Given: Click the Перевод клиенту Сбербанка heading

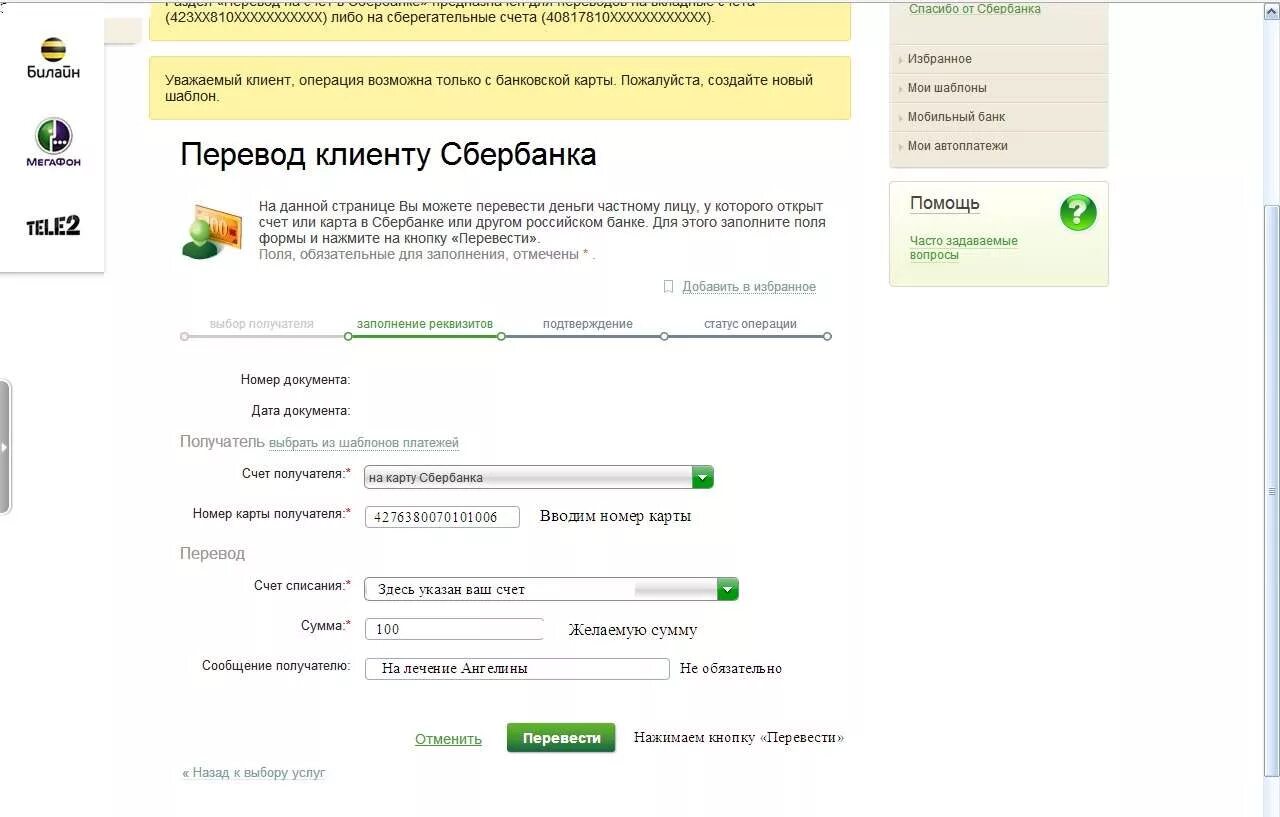Looking at the screenshot, I should click(388, 155).
